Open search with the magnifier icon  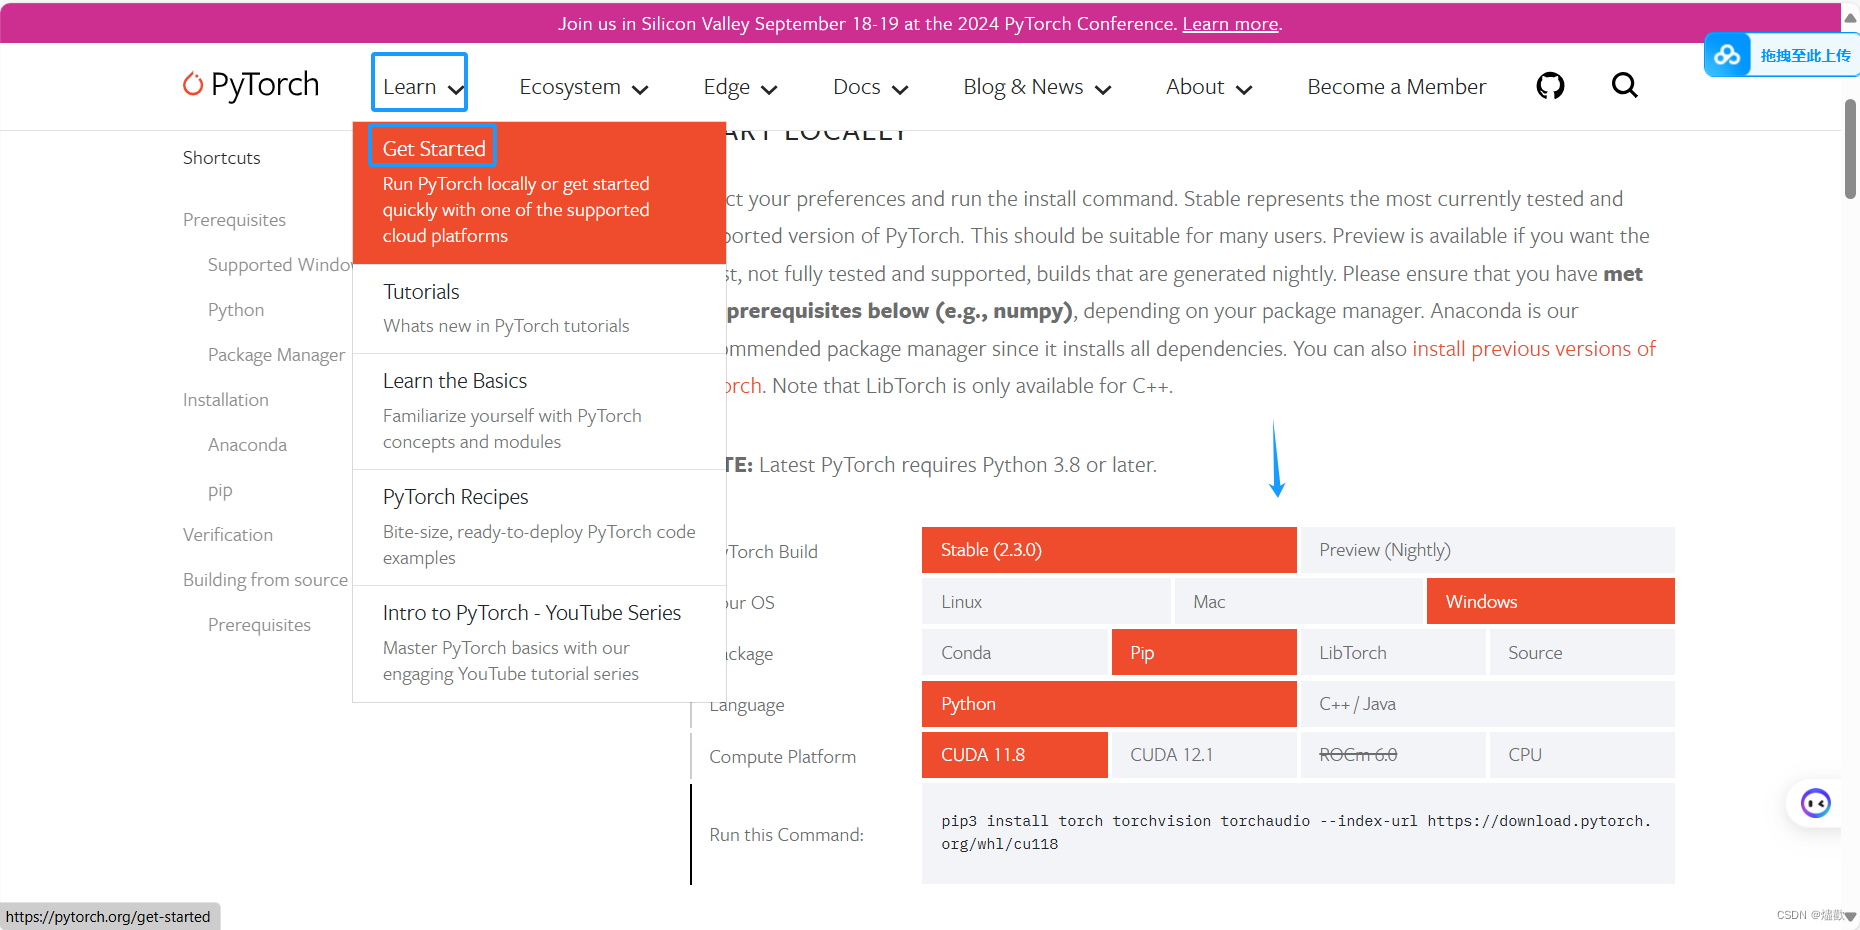pos(1624,85)
